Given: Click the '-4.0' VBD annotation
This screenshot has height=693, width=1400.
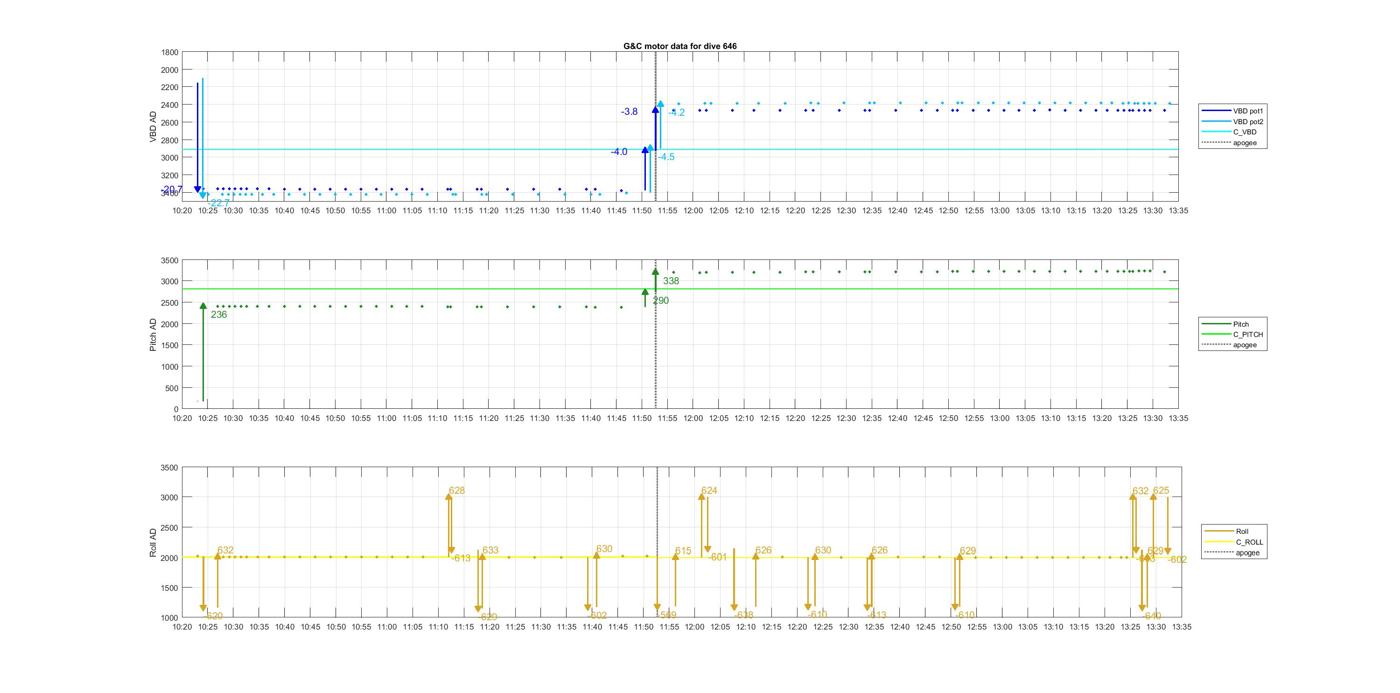Looking at the screenshot, I should coord(619,152).
